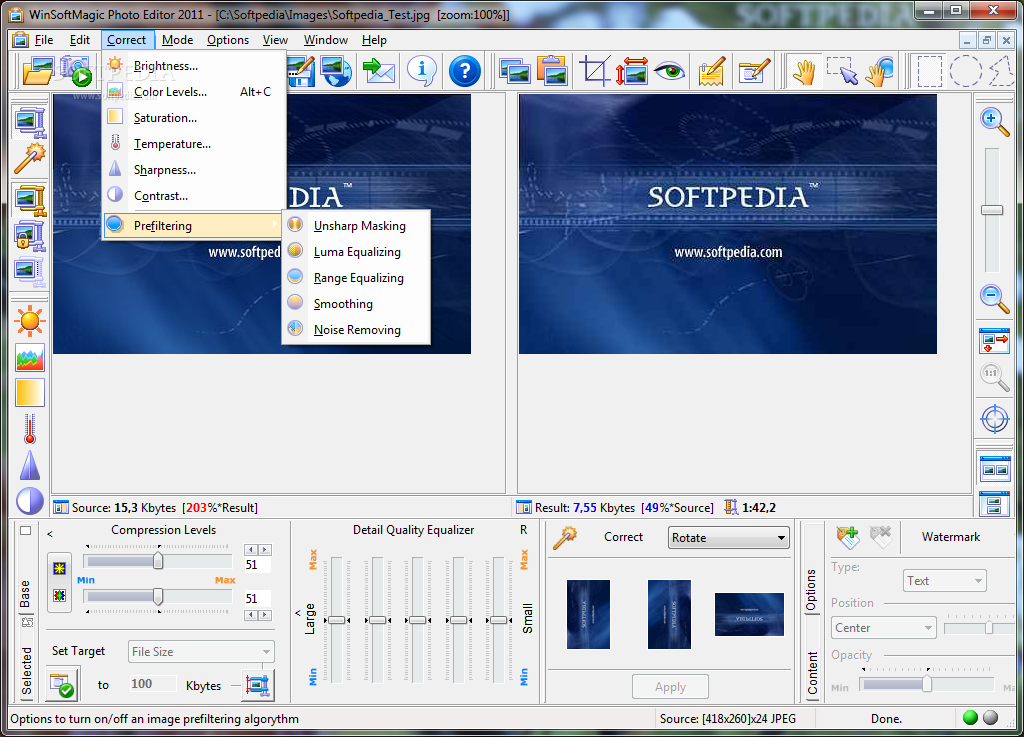Click the info speech bubble icon

422,71
